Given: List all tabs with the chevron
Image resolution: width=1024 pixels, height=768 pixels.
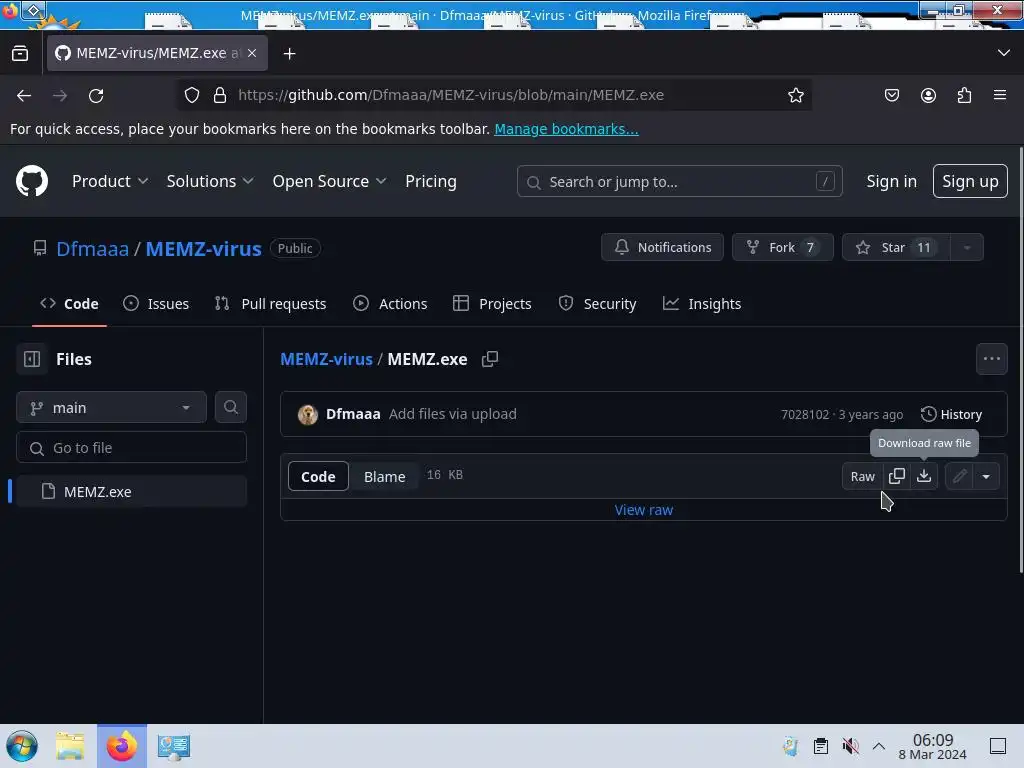Looking at the screenshot, I should (1004, 53).
